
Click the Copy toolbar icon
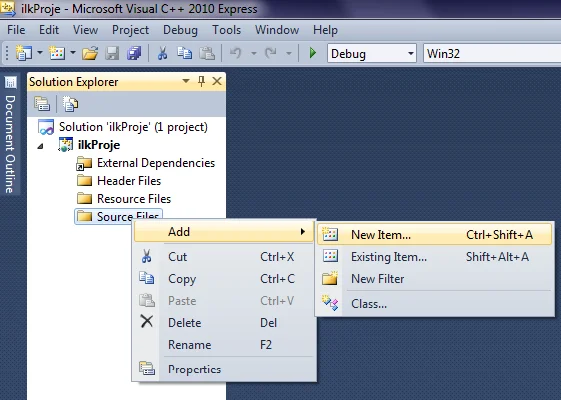point(185,53)
